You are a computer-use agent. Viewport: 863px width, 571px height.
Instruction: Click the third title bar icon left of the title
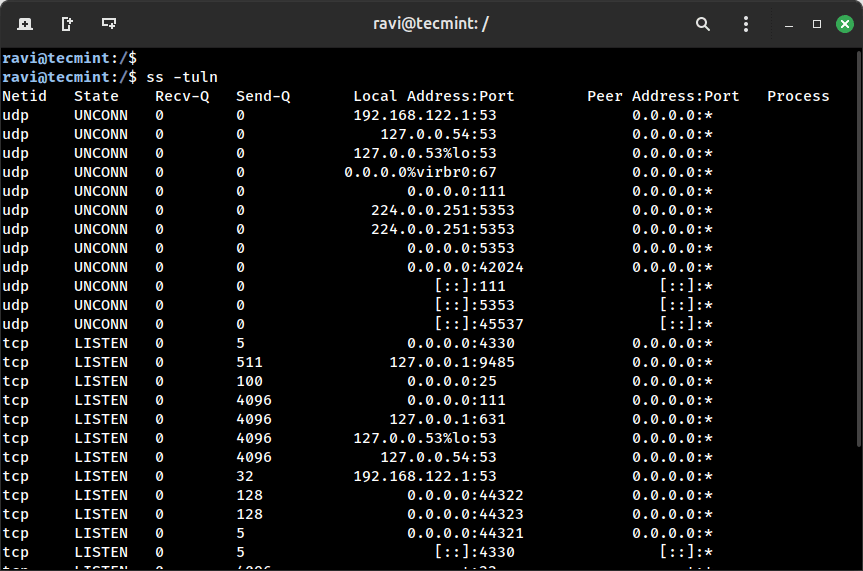(x=109, y=23)
